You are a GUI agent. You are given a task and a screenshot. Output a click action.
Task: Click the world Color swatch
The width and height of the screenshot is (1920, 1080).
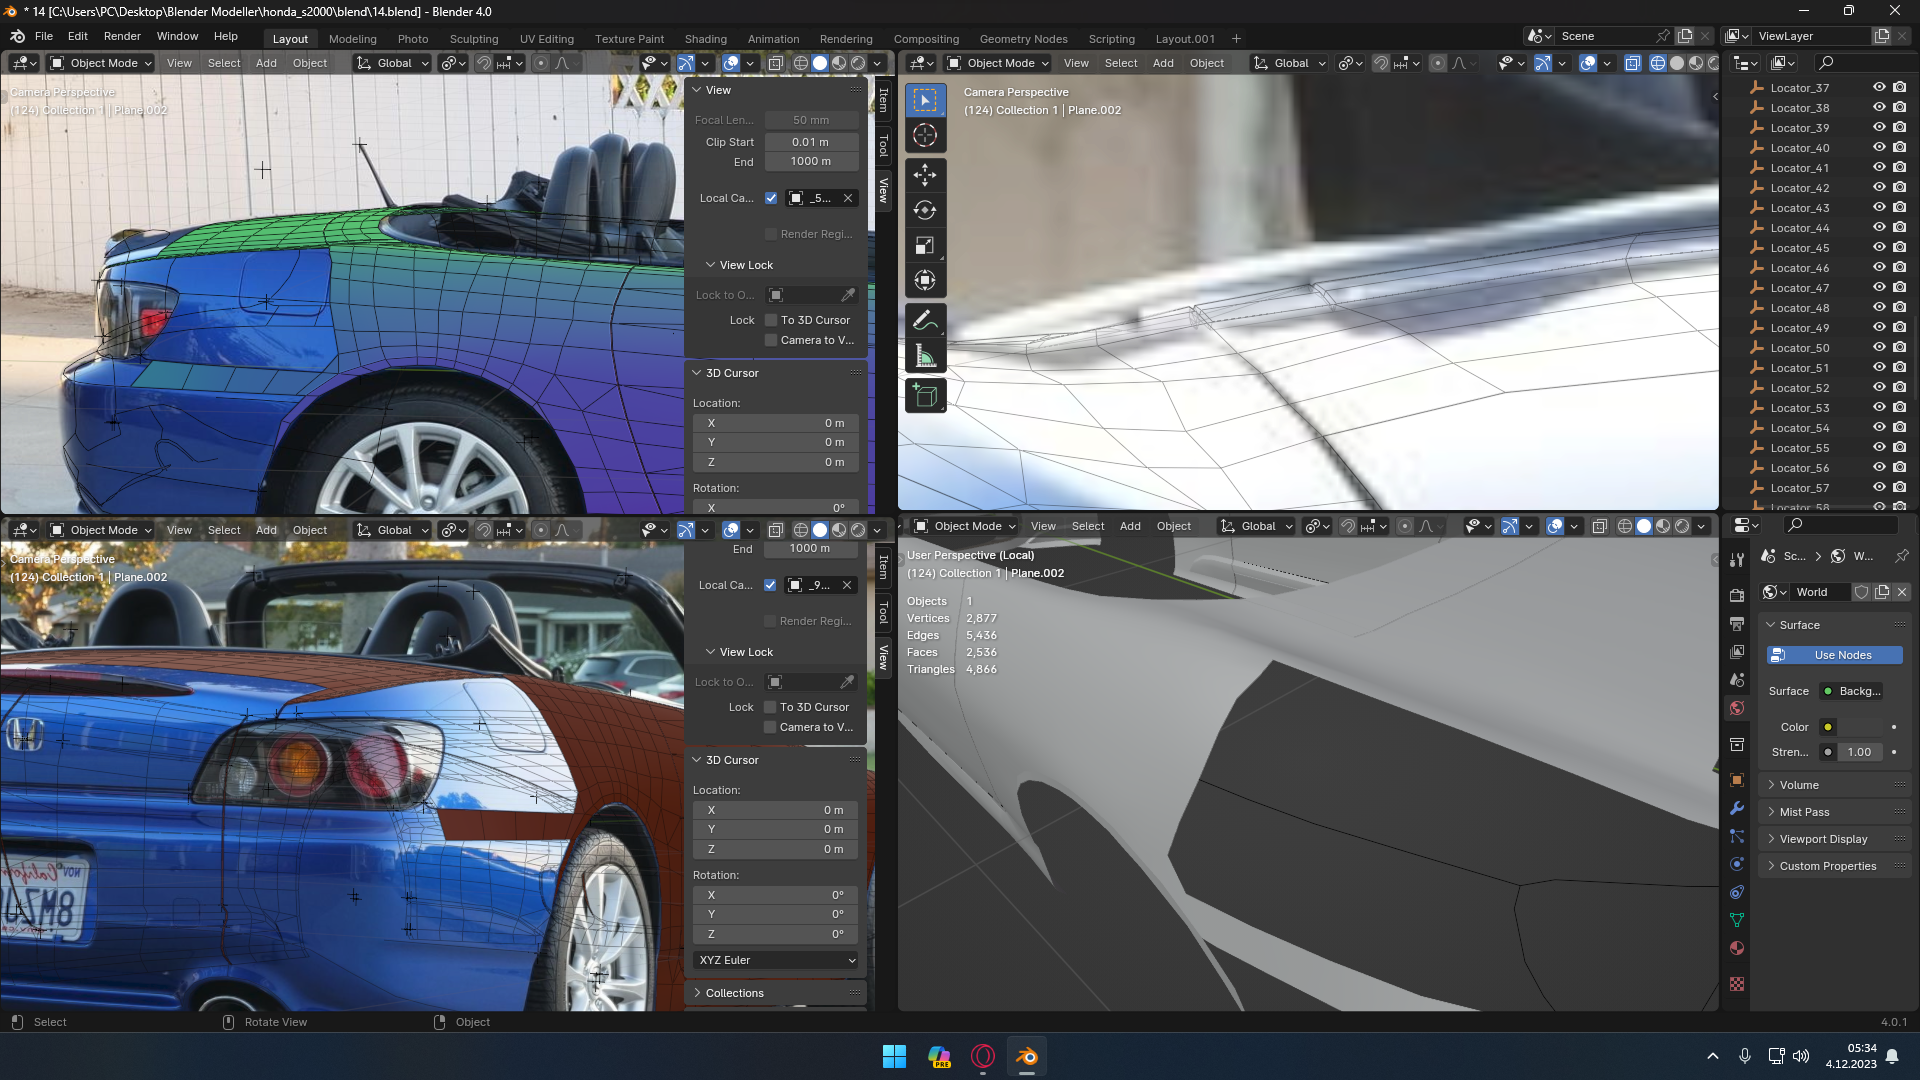(x=1861, y=727)
